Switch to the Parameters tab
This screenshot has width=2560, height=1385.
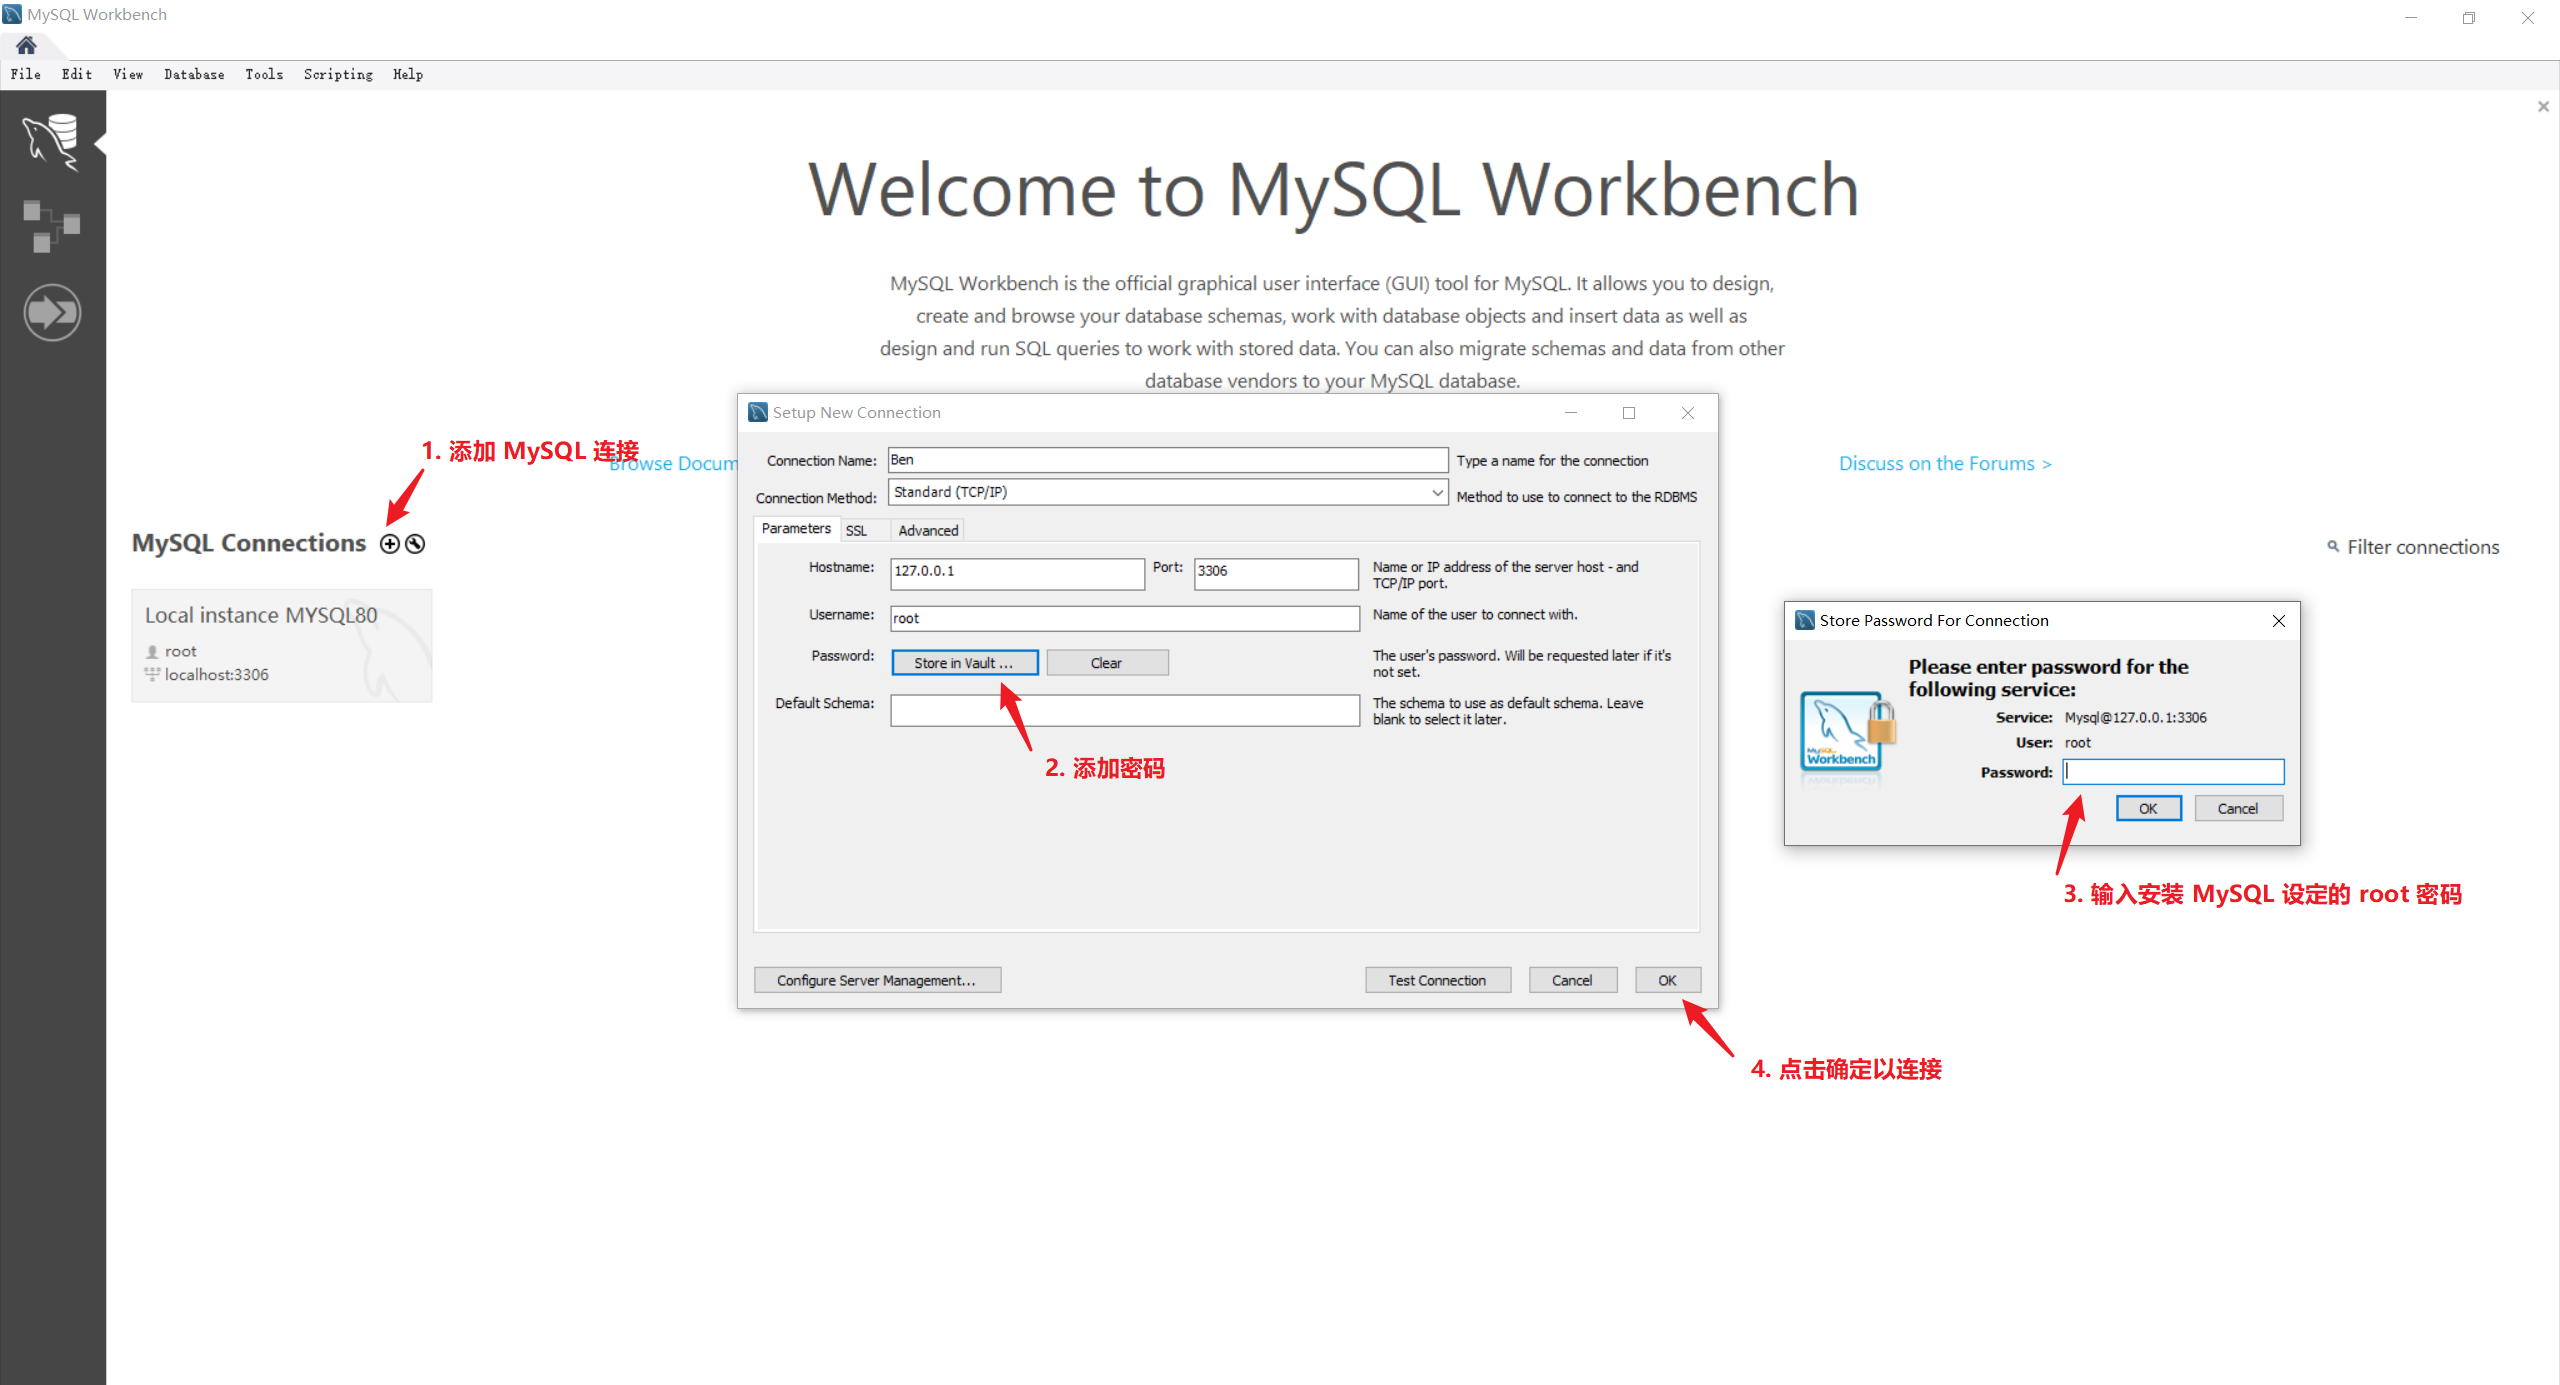click(796, 529)
